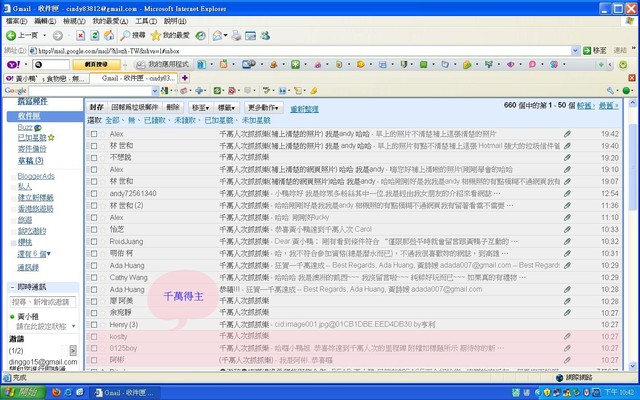Click the color square beside BloggerAds label

coord(13,177)
